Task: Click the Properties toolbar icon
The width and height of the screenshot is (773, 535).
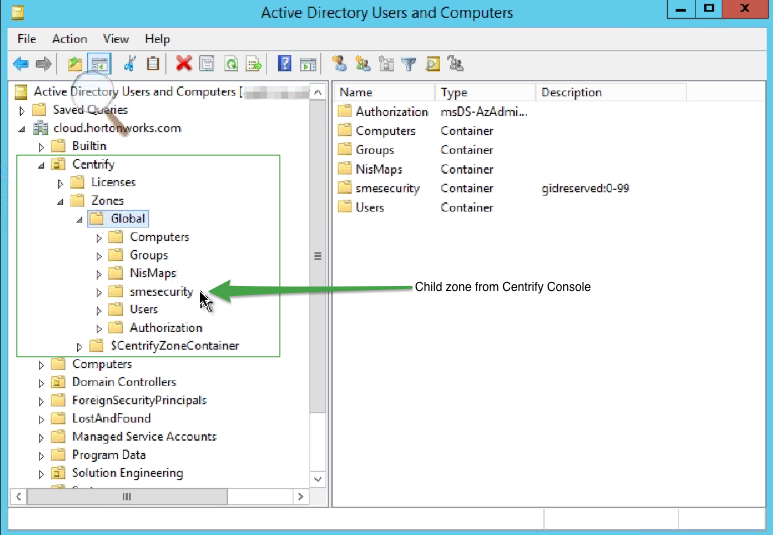Action: 207,64
